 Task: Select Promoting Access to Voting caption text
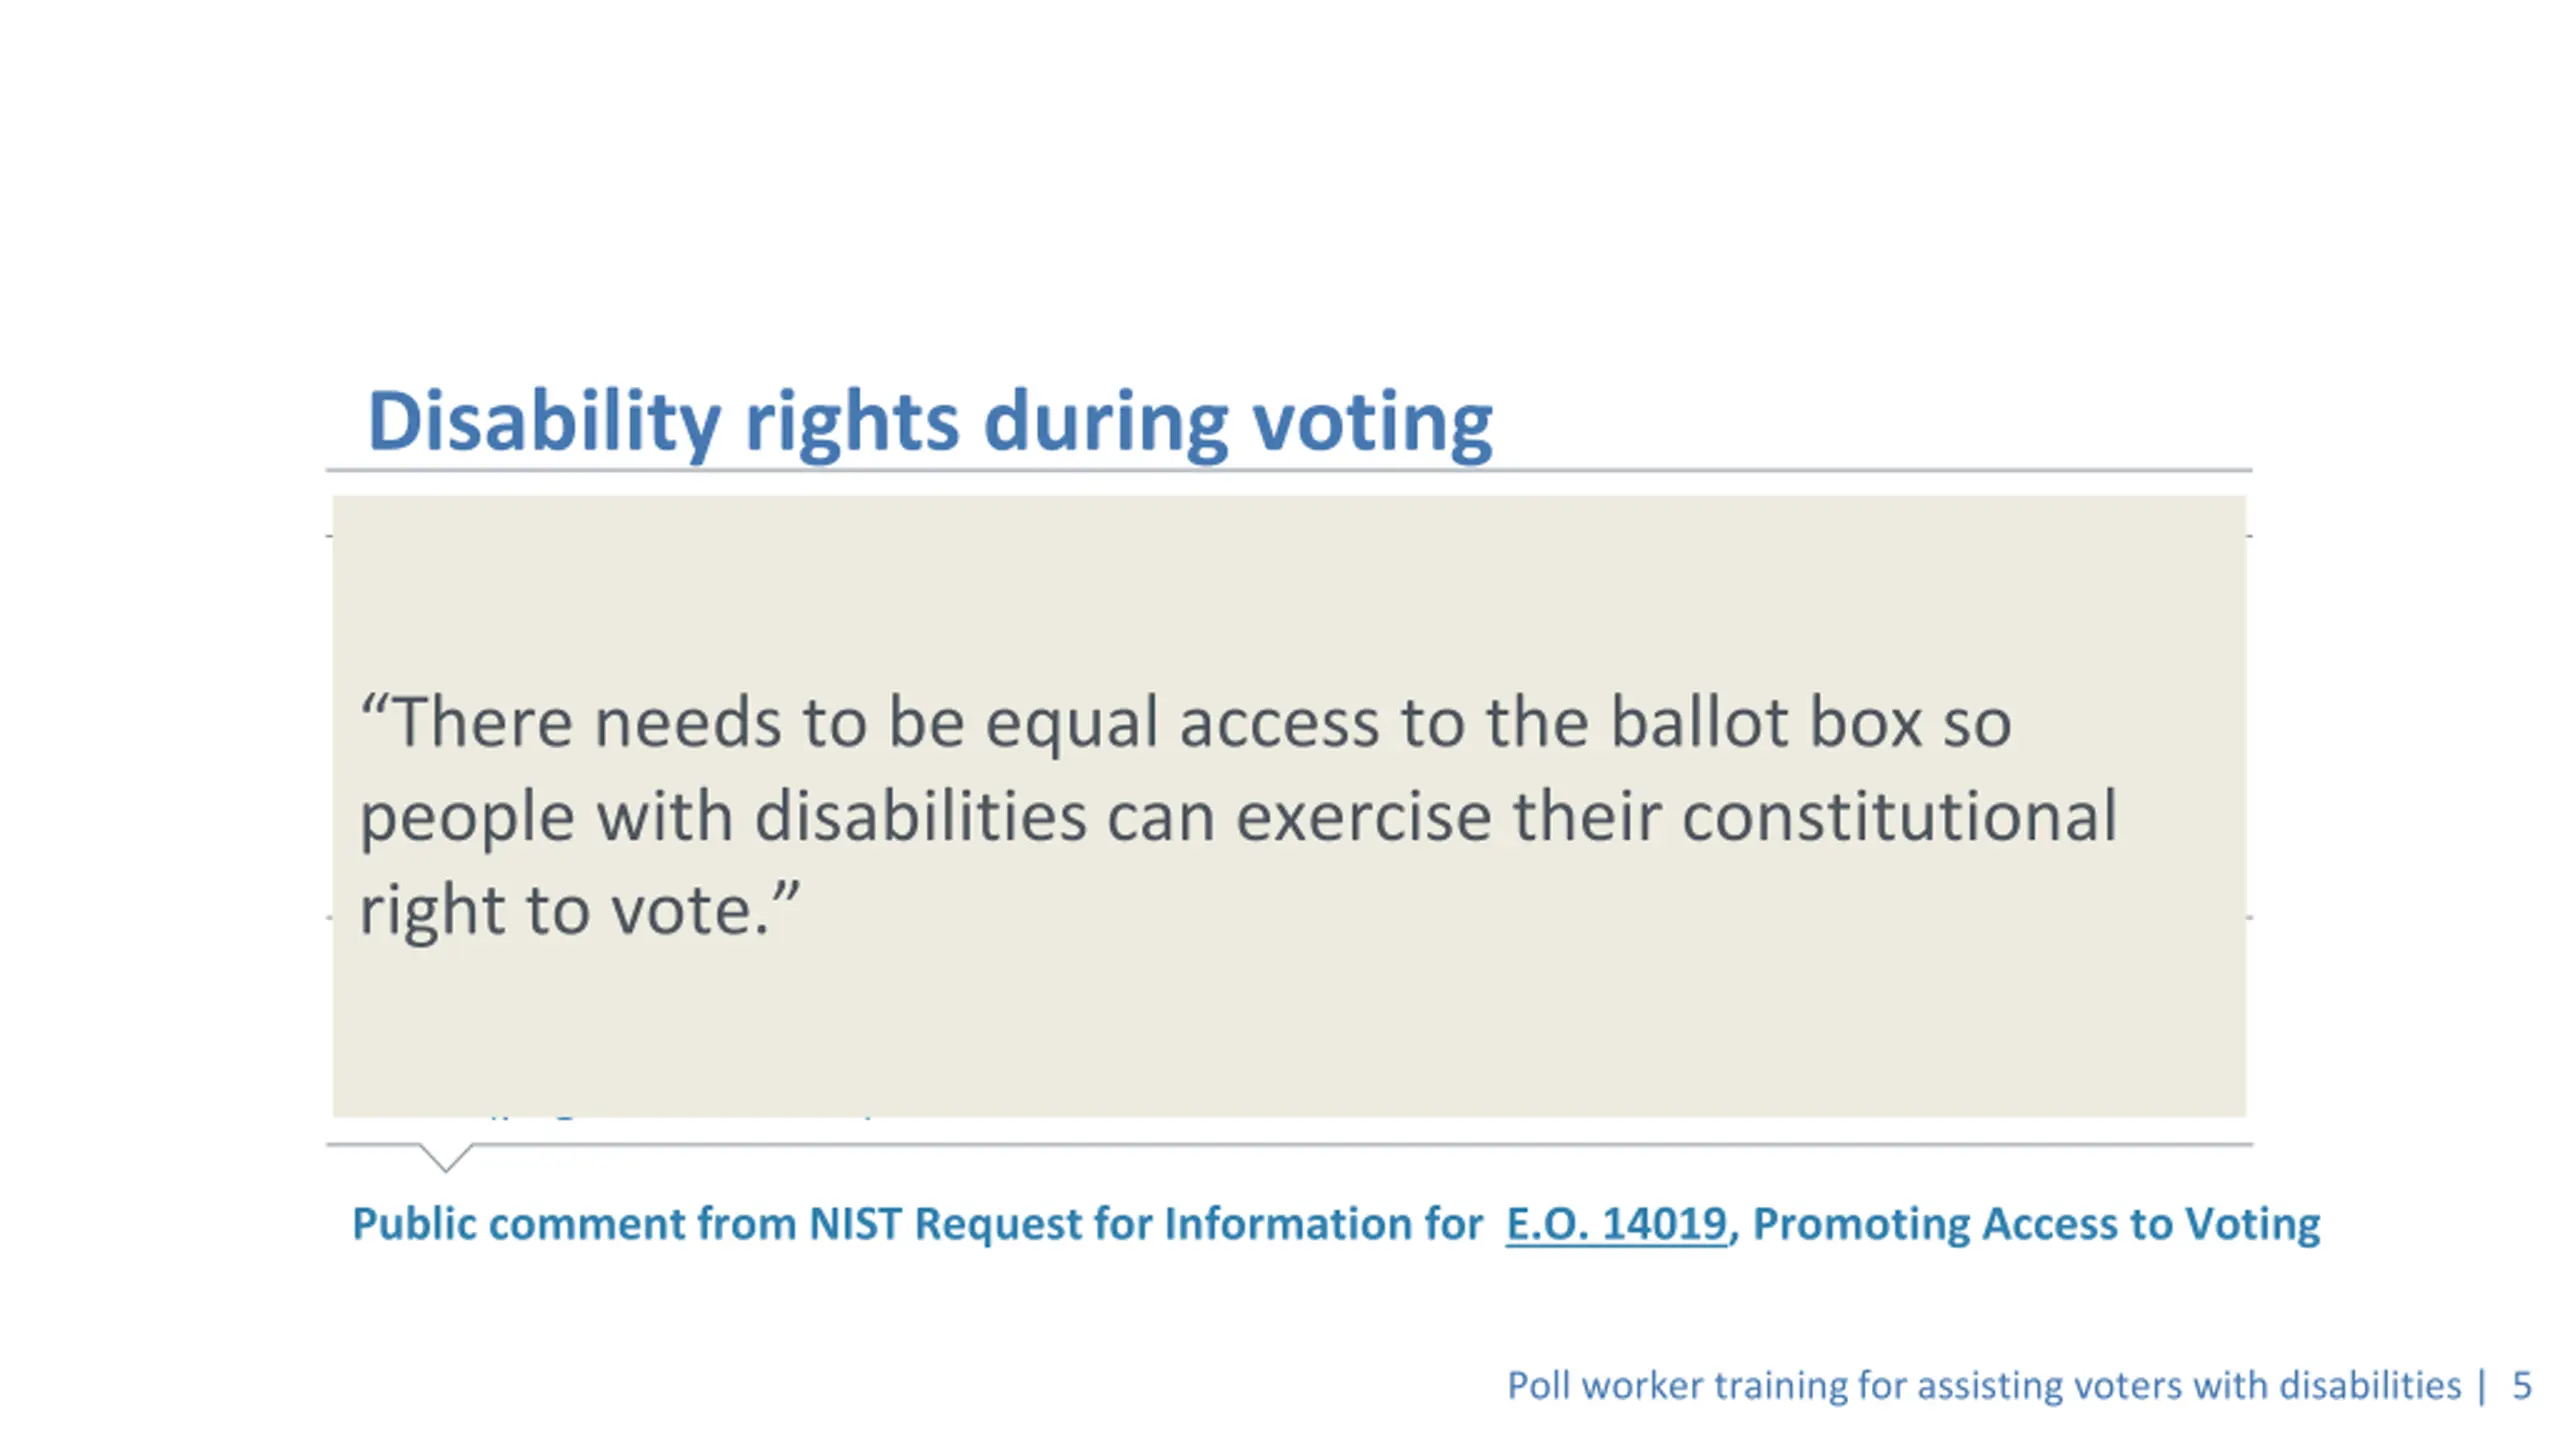pyautogui.click(x=2036, y=1225)
